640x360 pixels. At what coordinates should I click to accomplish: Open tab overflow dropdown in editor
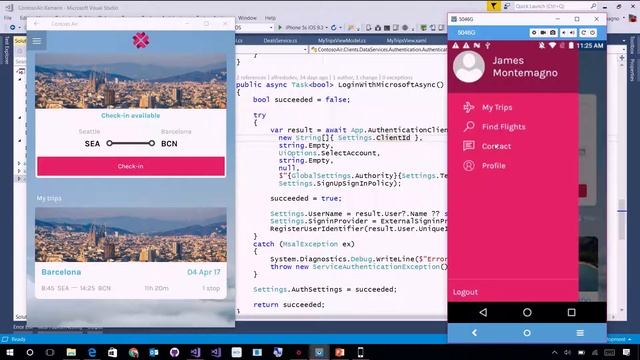623,41
